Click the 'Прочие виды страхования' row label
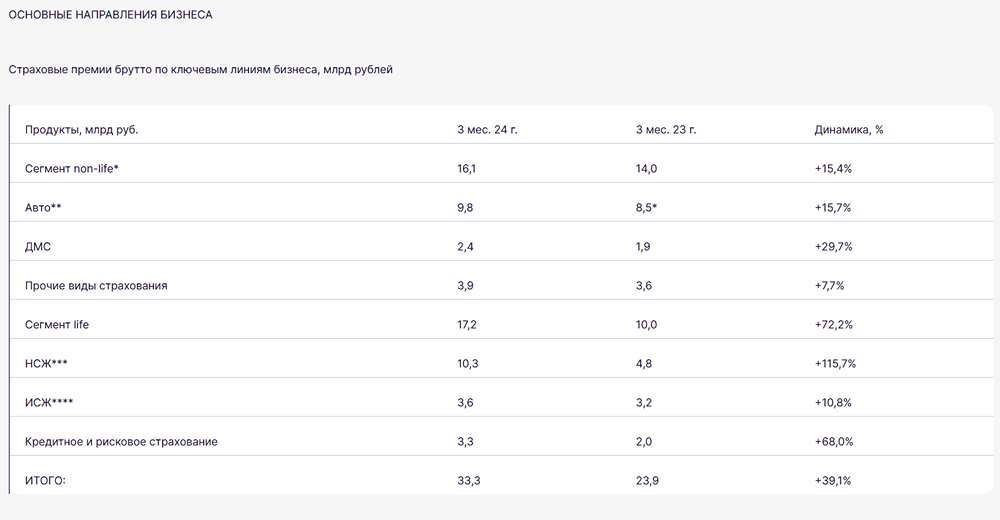This screenshot has height=520, width=1000. [x=96, y=286]
